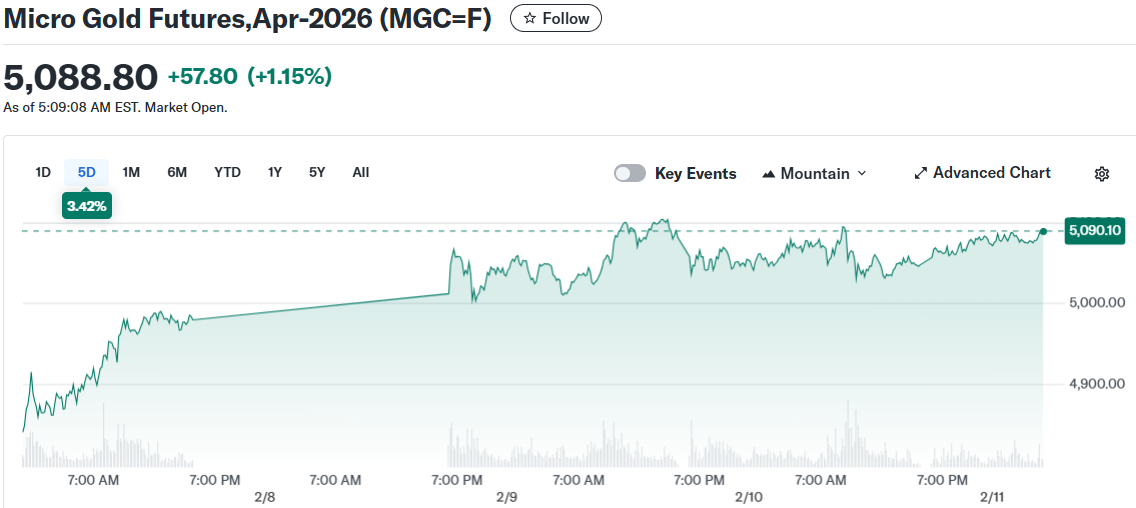Click the expand arrows icon for Advanced Chart

(x=921, y=173)
